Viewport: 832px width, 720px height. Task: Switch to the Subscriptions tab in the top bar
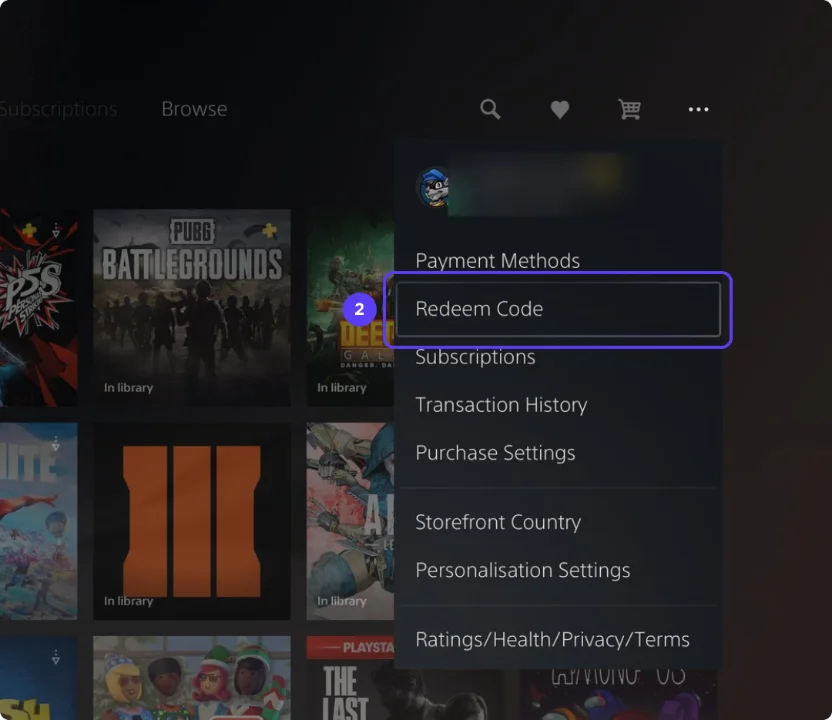pos(58,109)
